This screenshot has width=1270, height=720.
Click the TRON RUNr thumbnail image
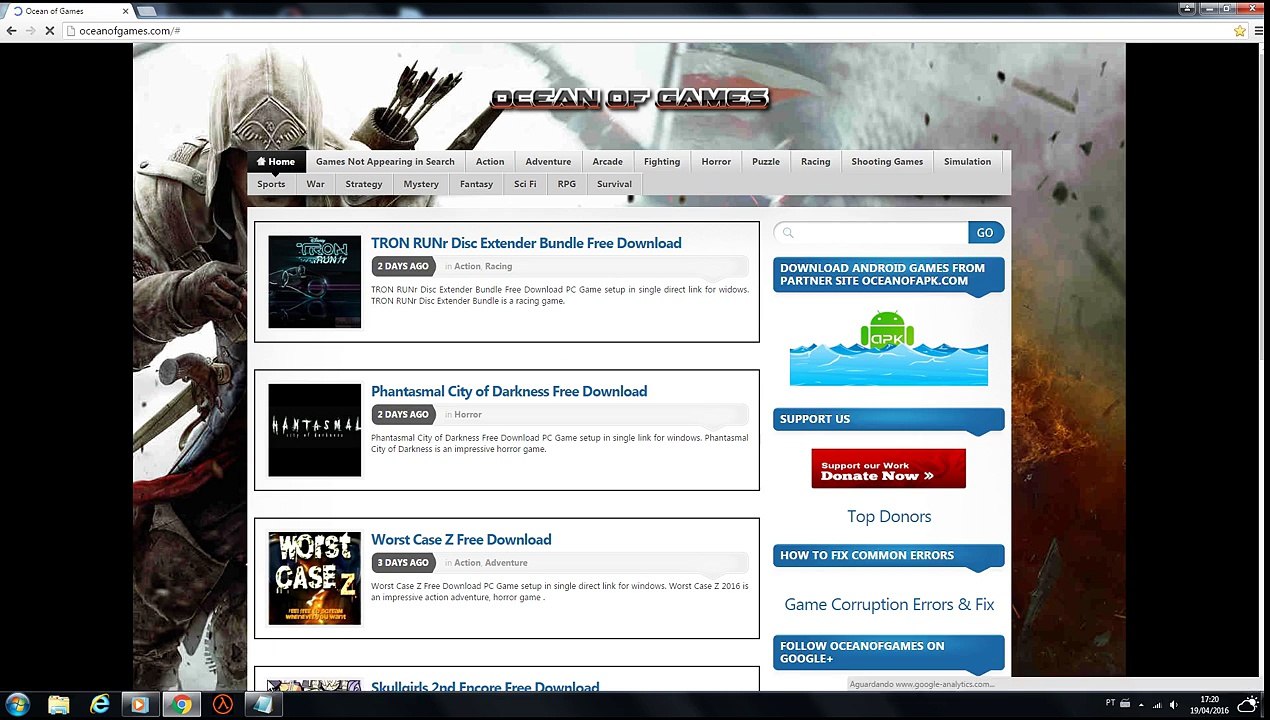tap(314, 282)
